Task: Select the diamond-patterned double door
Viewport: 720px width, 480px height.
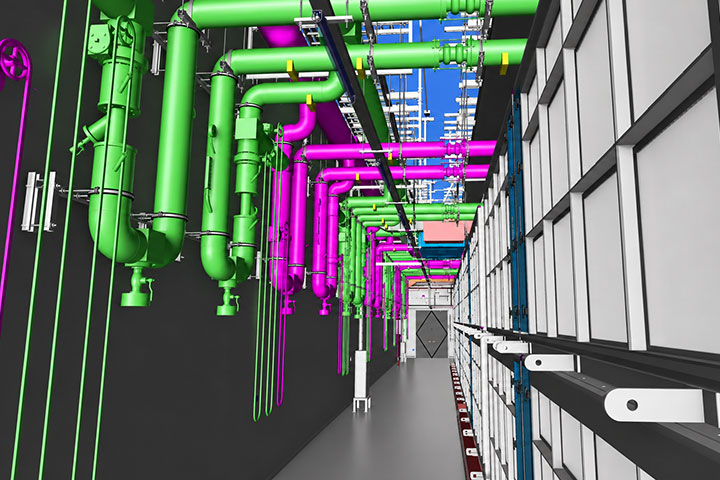Action: click(x=432, y=333)
